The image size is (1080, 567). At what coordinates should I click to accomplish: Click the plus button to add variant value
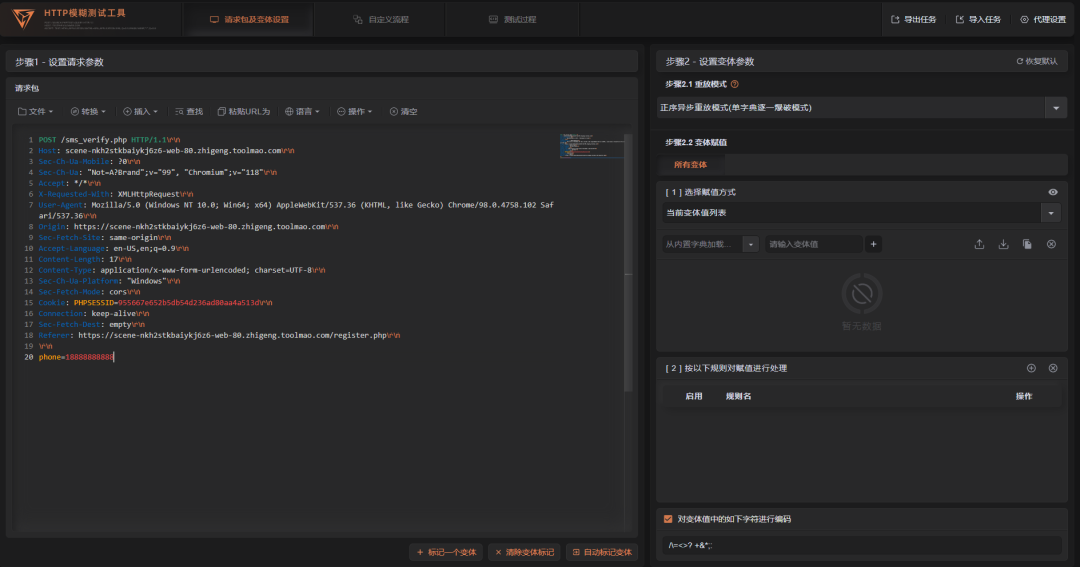point(873,244)
